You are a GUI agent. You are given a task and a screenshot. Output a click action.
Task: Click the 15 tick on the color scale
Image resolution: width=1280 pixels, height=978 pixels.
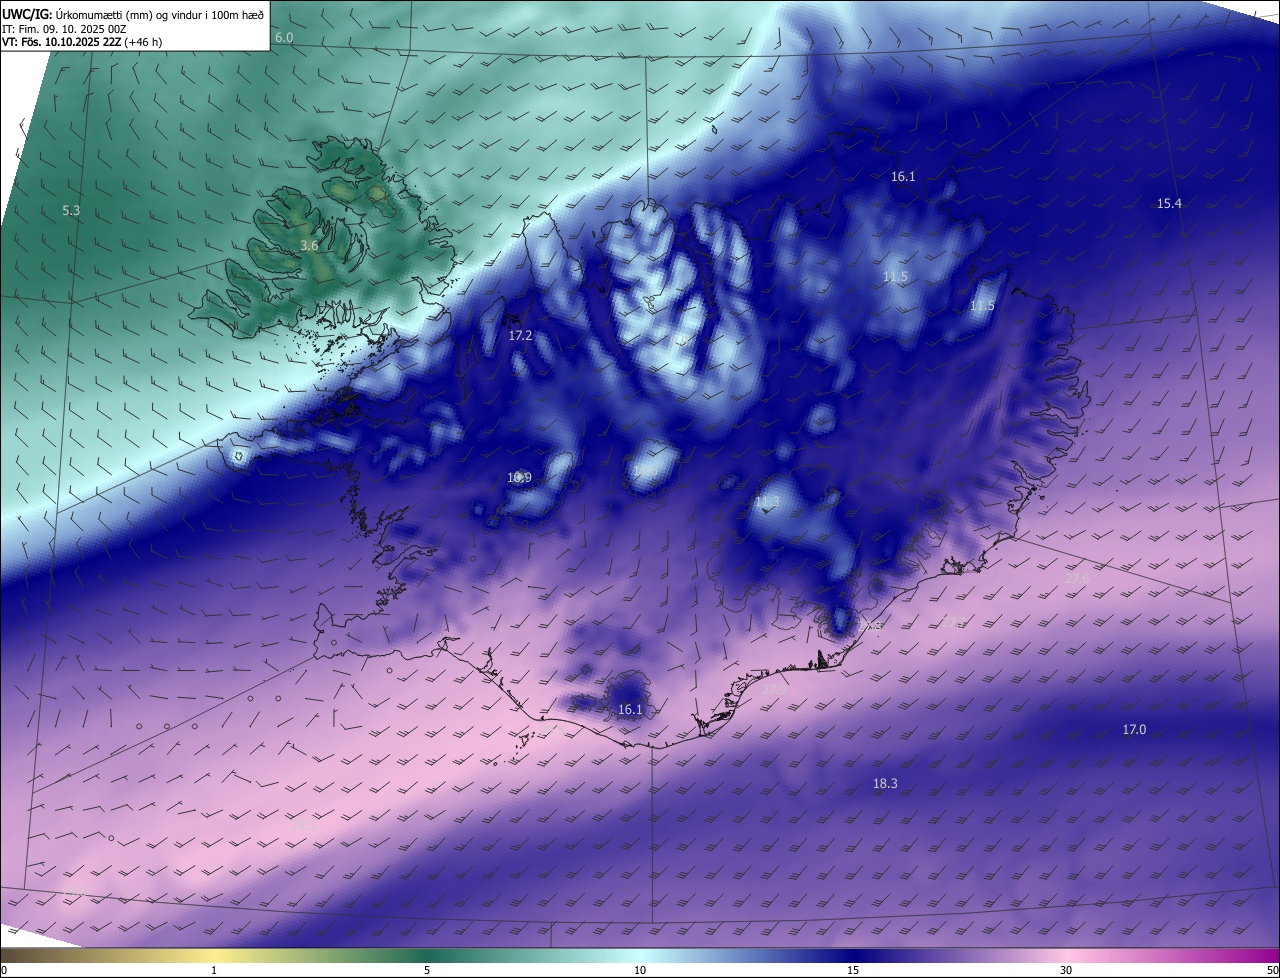pos(853,970)
